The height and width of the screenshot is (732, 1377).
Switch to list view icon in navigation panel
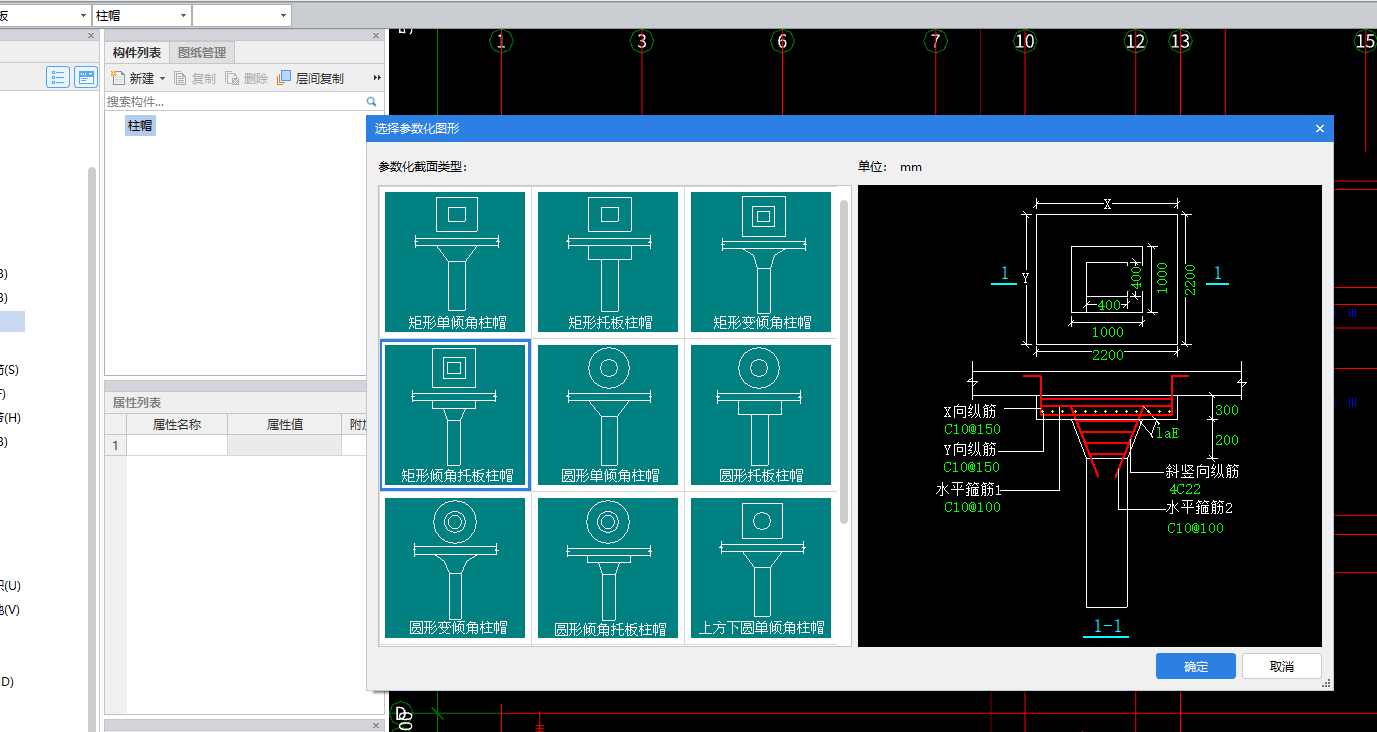coord(58,77)
